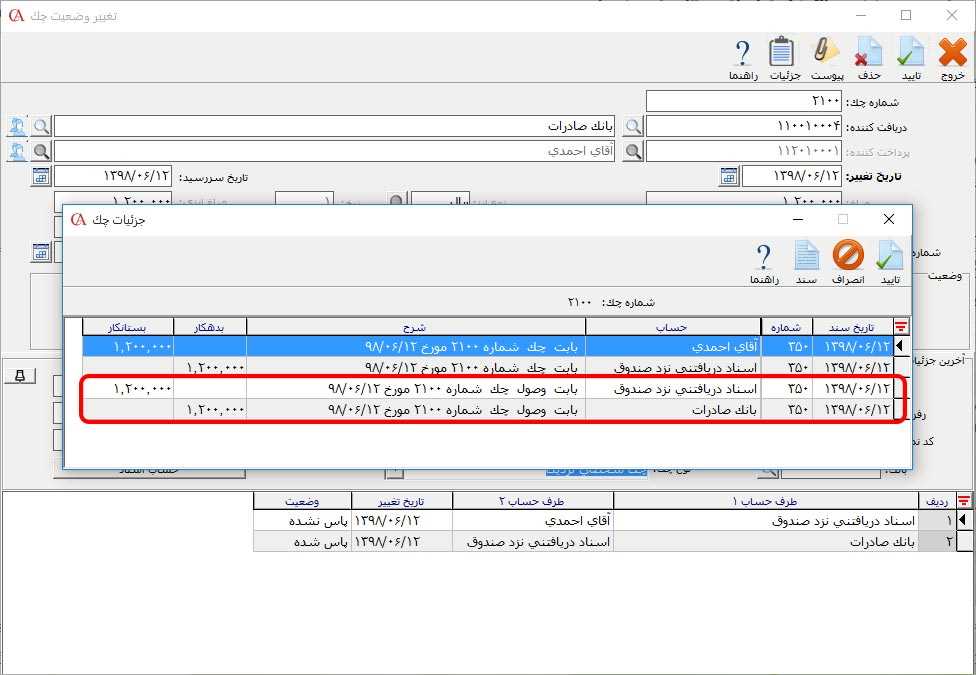
Task: Open the Attachment (پیوست) paperclip icon
Action: 826,58
